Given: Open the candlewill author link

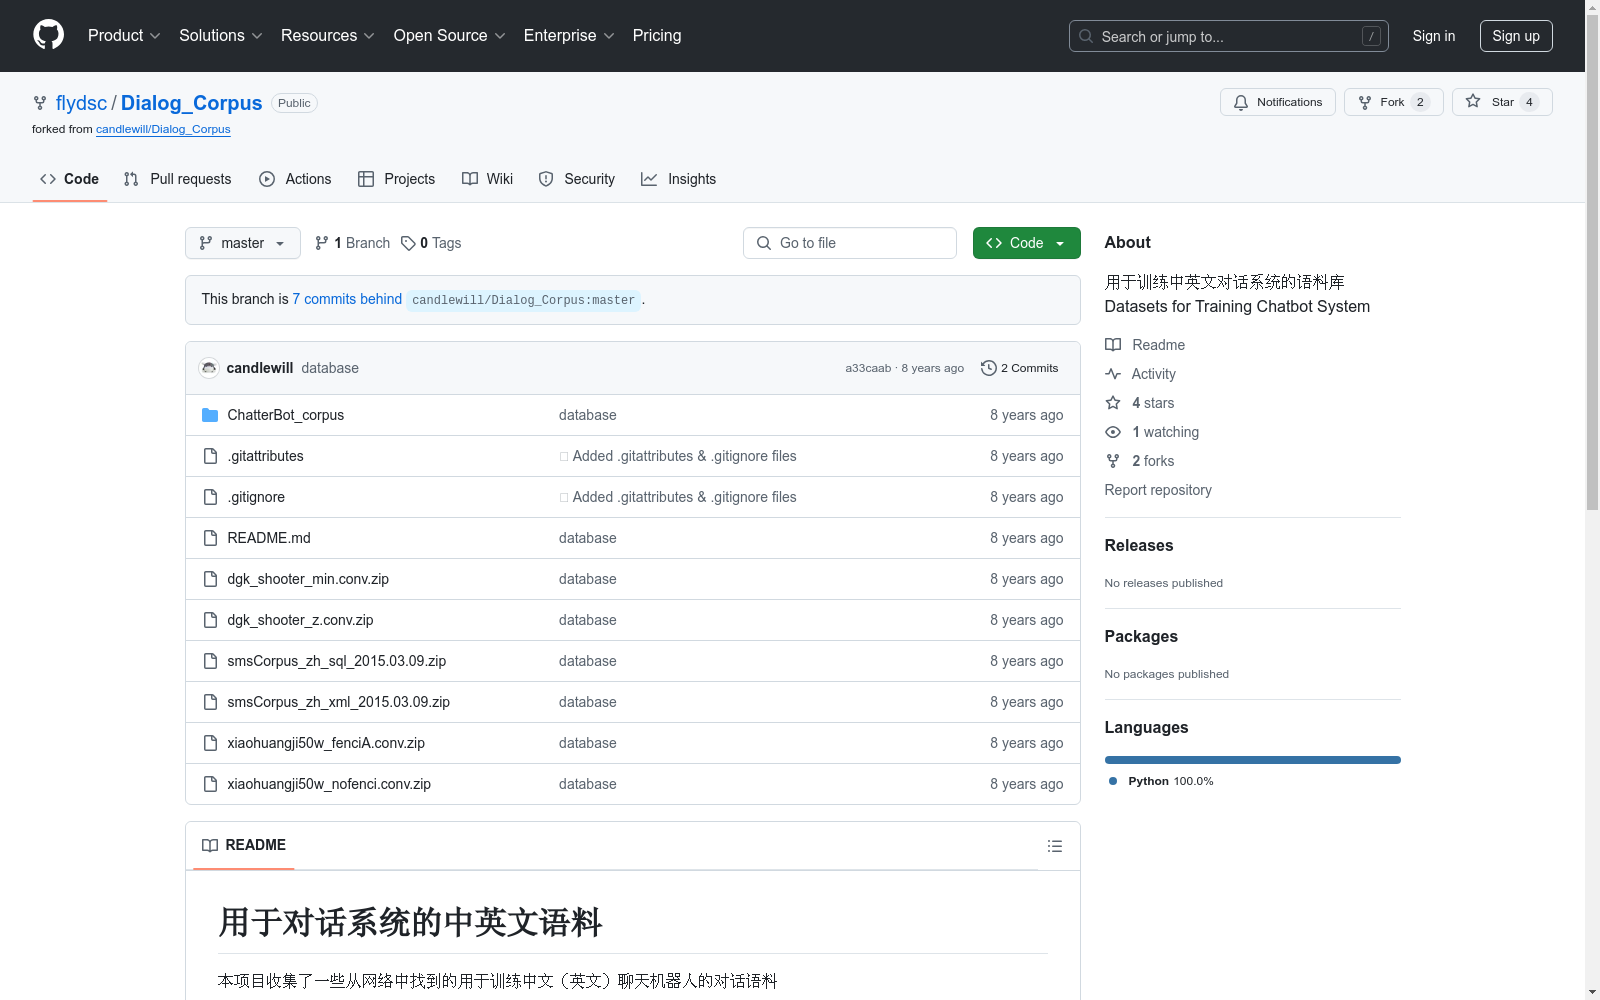Looking at the screenshot, I should click(x=260, y=368).
